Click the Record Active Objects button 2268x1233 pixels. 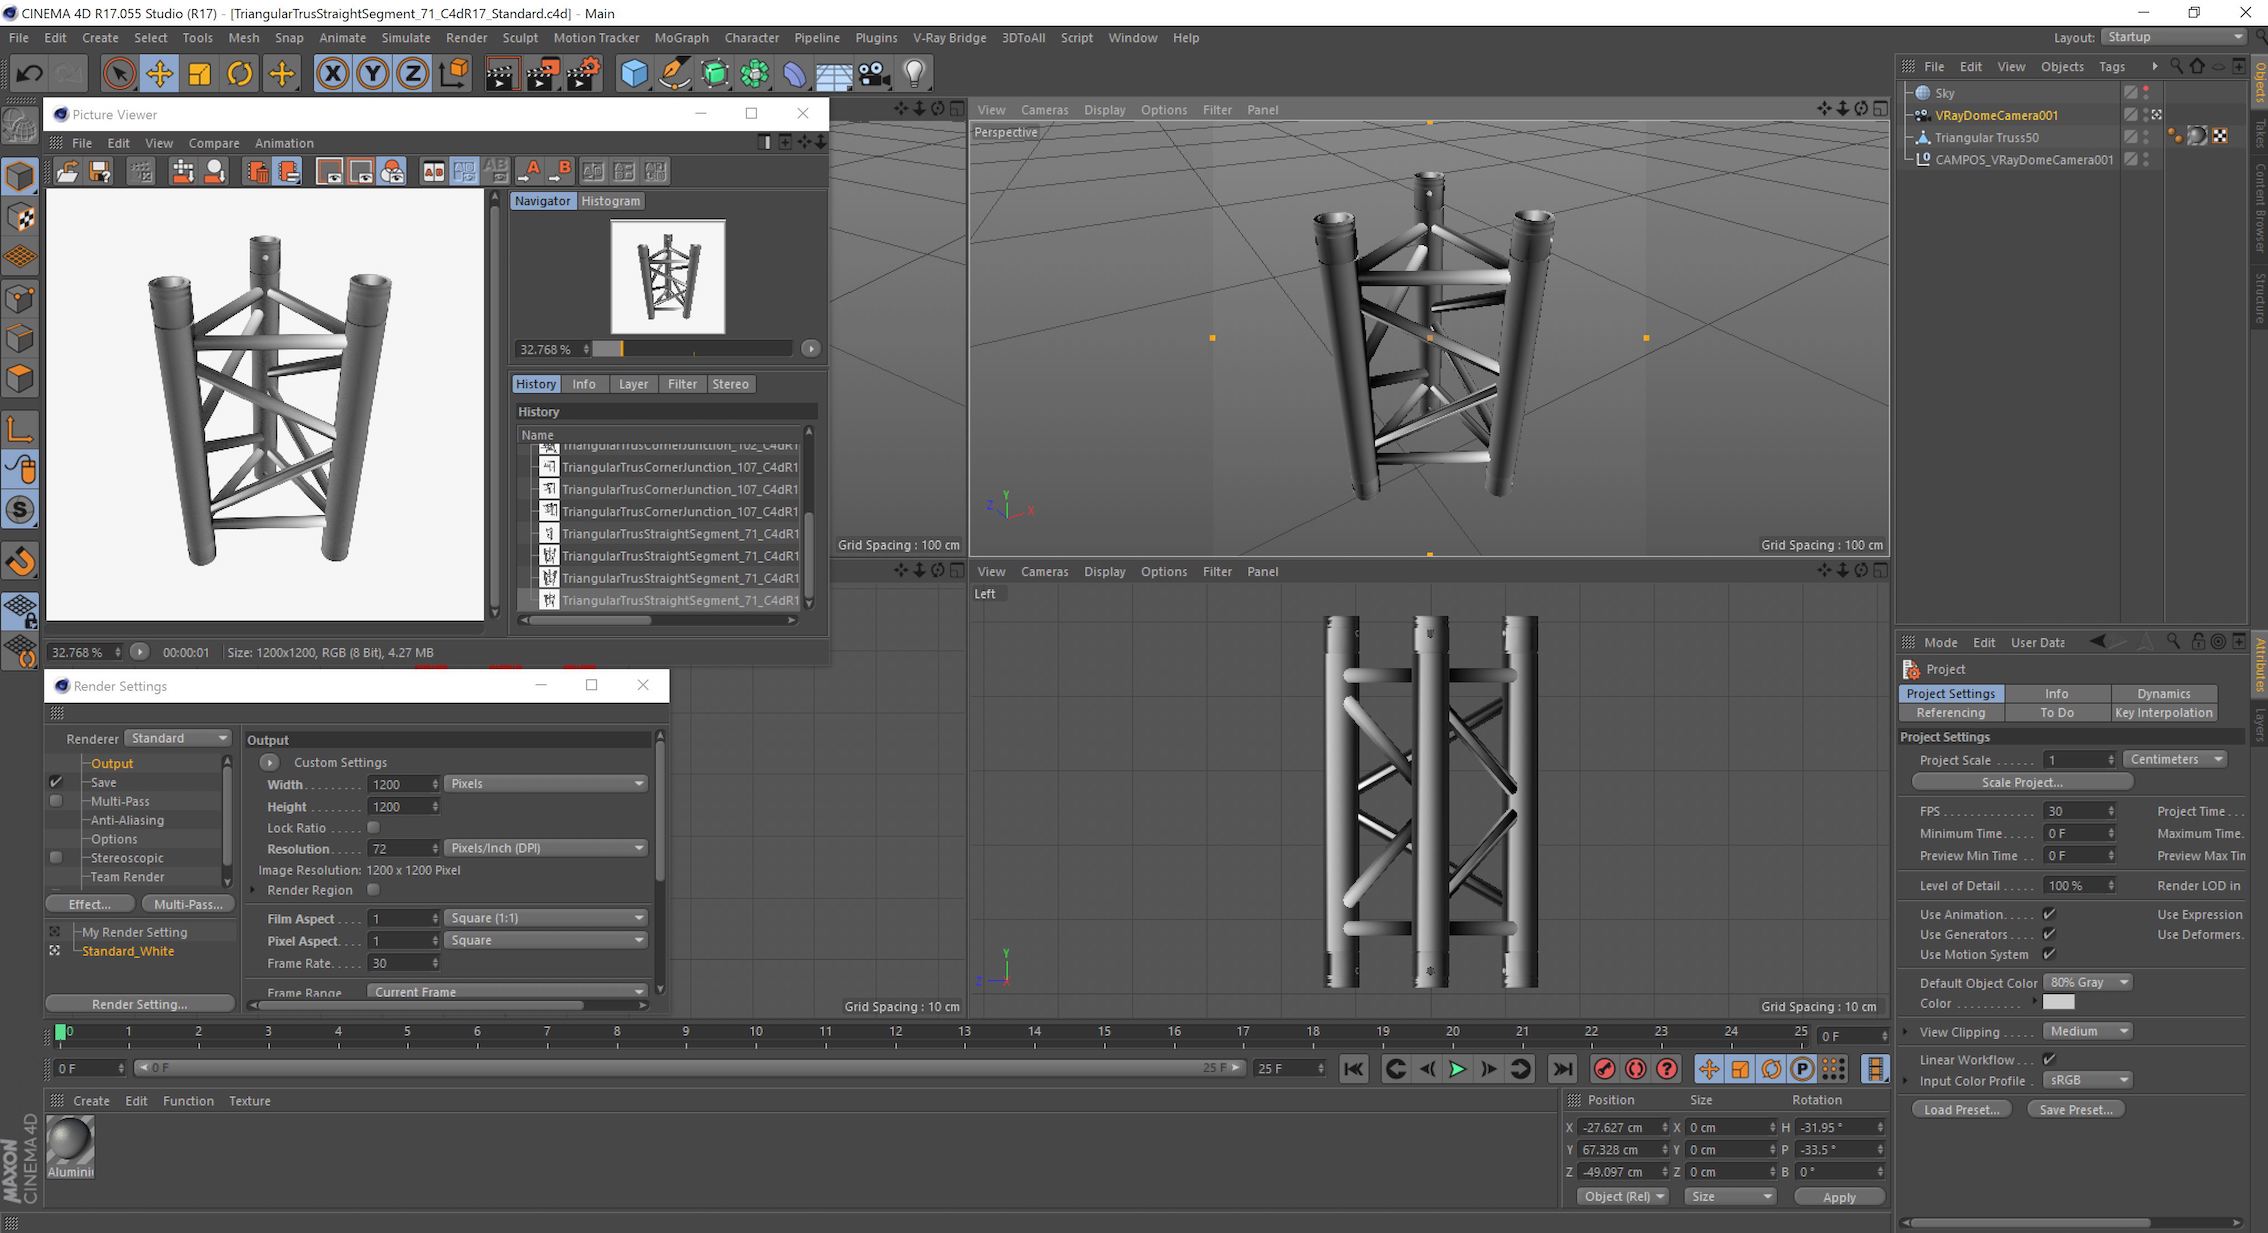[x=1604, y=1069]
